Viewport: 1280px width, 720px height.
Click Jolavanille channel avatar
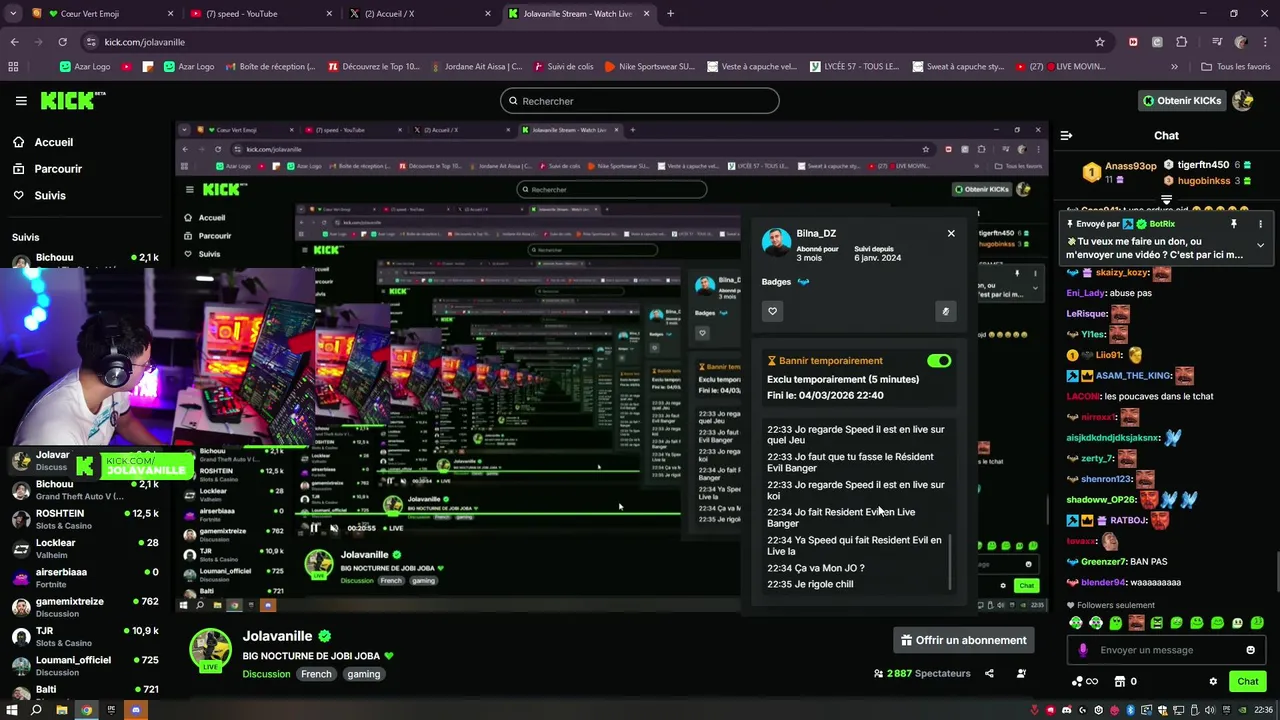click(x=211, y=650)
